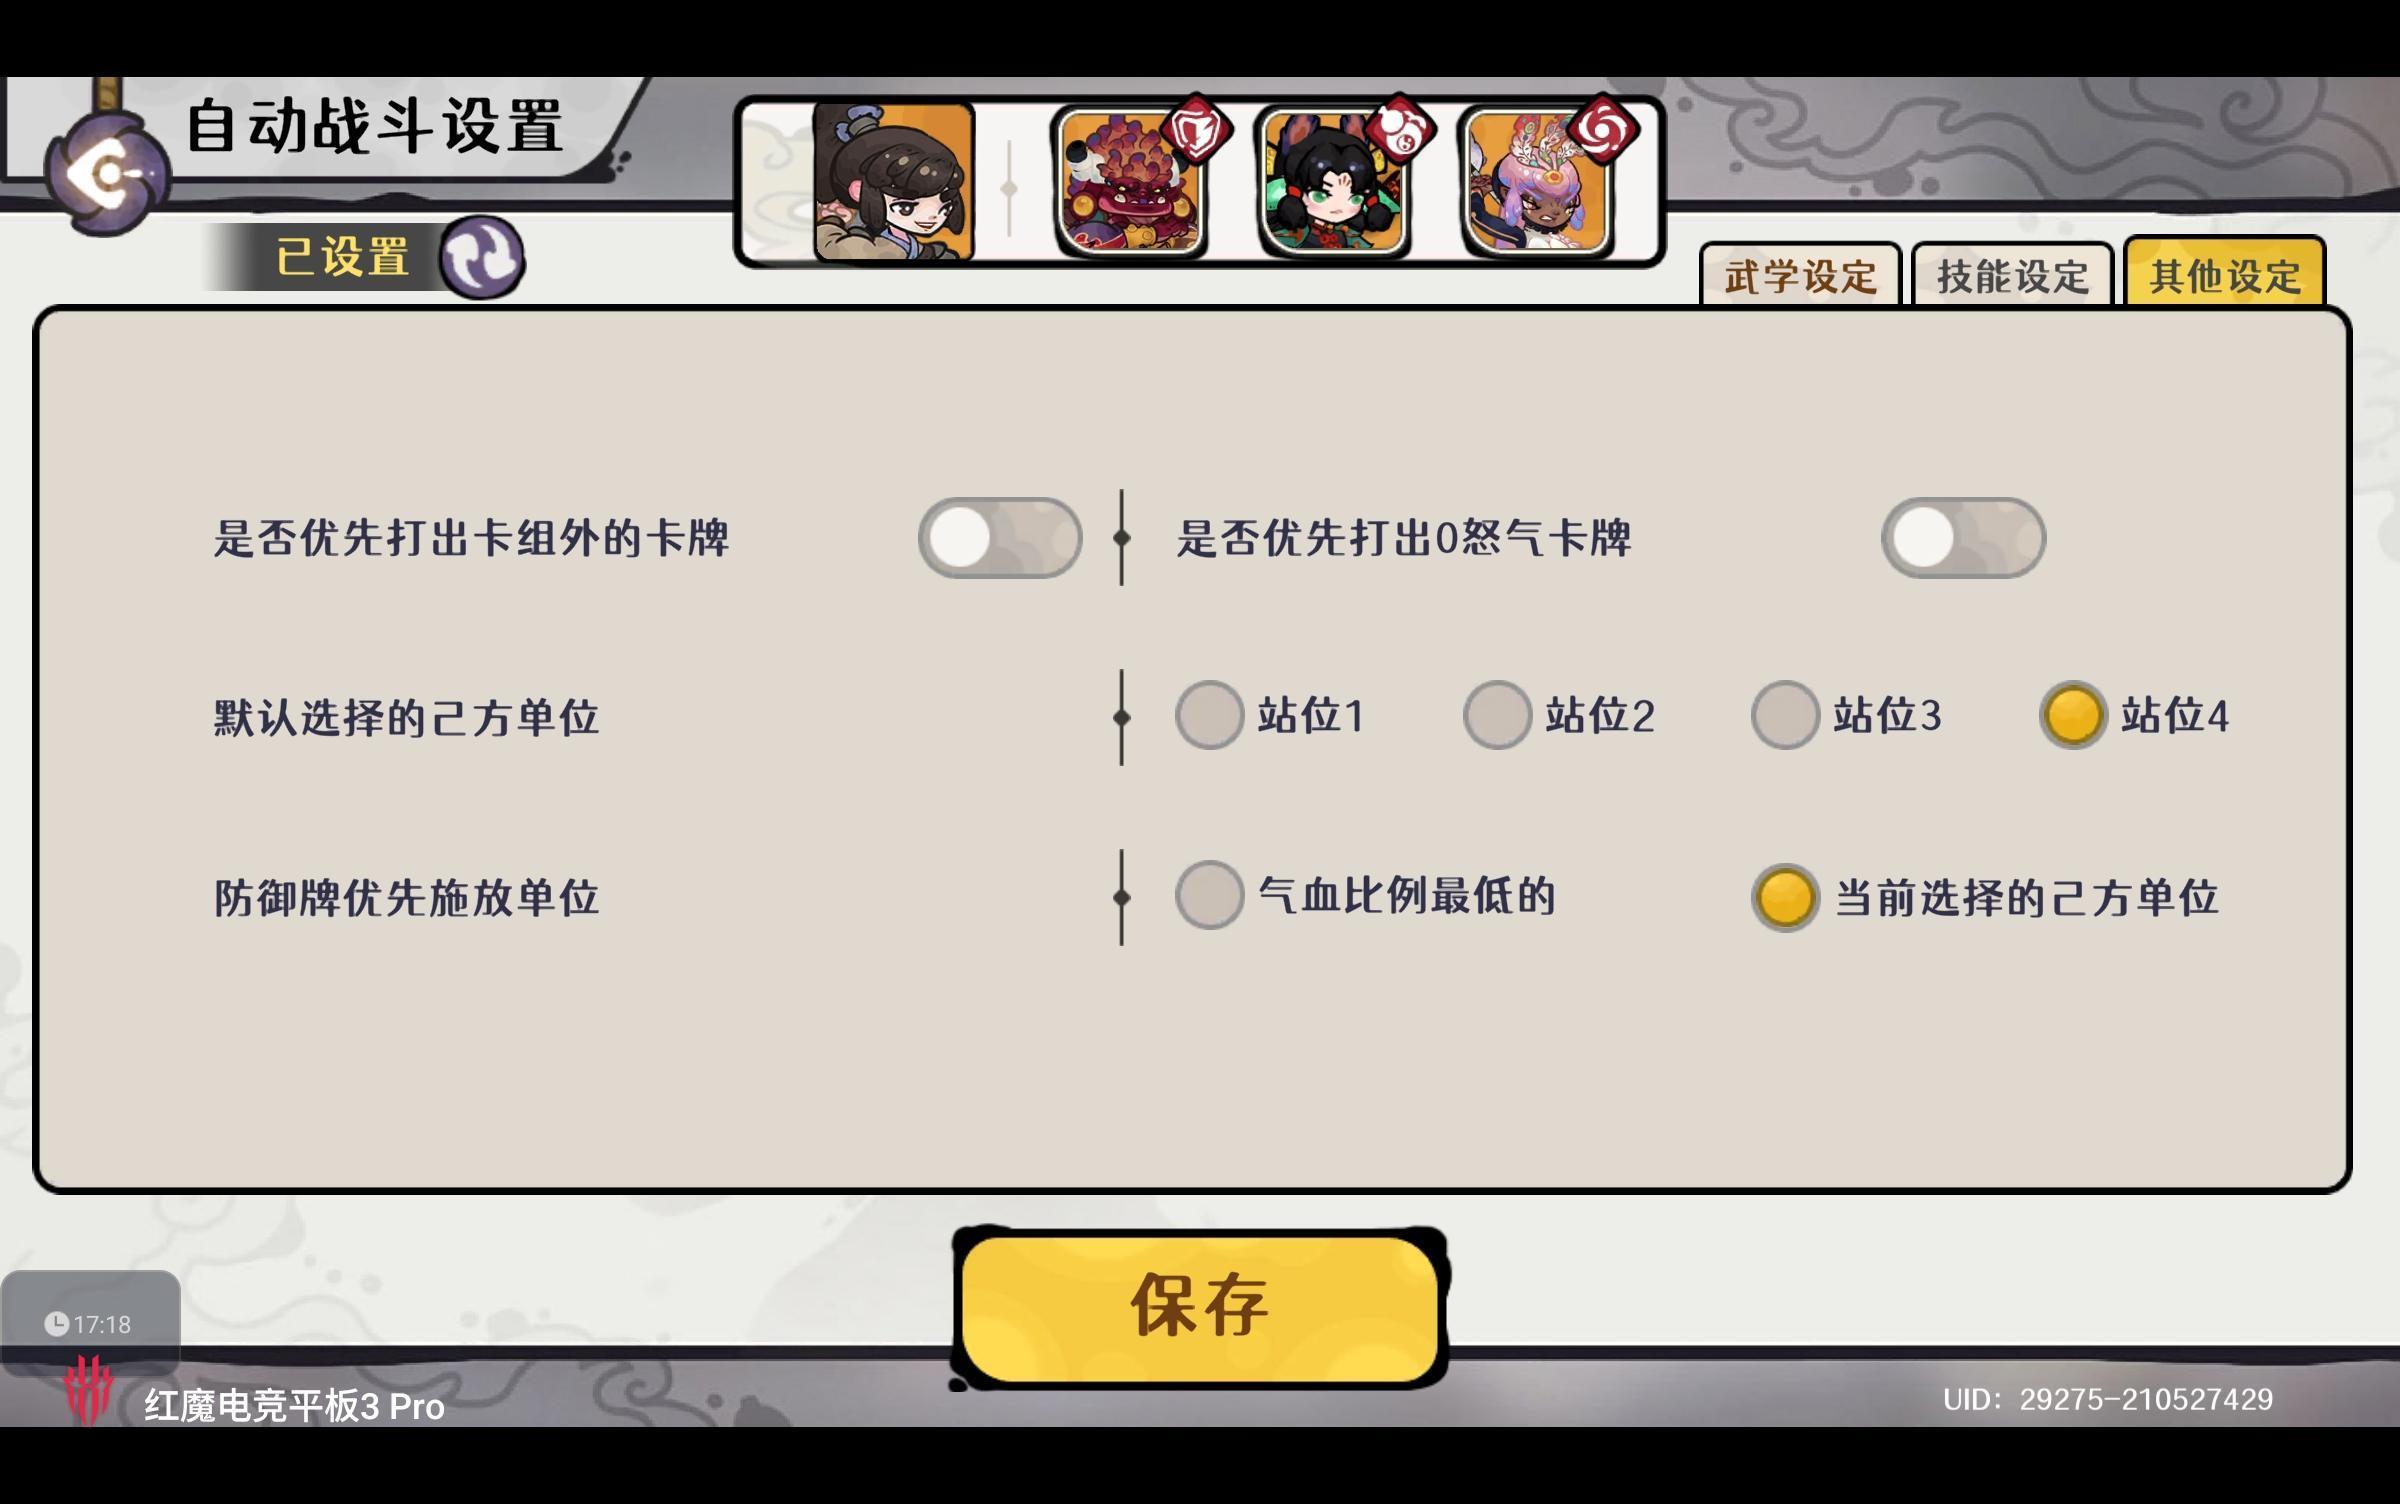Image resolution: width=2400 pixels, height=1504 pixels.
Task: Click the shield badge on lion portrait
Action: click(x=1196, y=129)
